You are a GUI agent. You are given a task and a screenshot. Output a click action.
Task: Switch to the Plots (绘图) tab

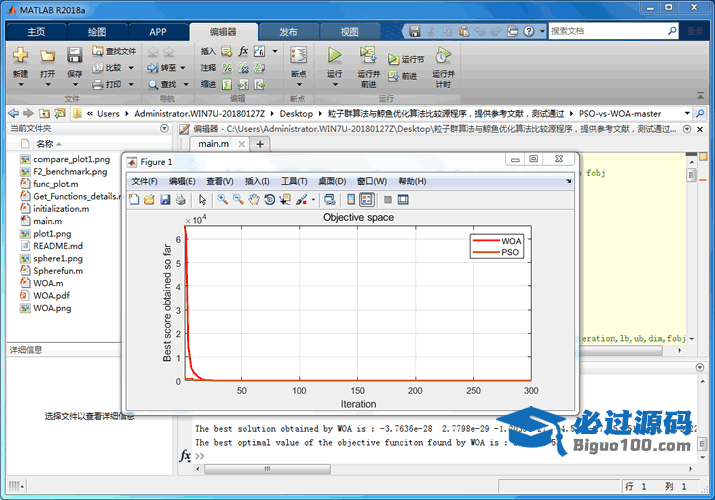[97, 32]
